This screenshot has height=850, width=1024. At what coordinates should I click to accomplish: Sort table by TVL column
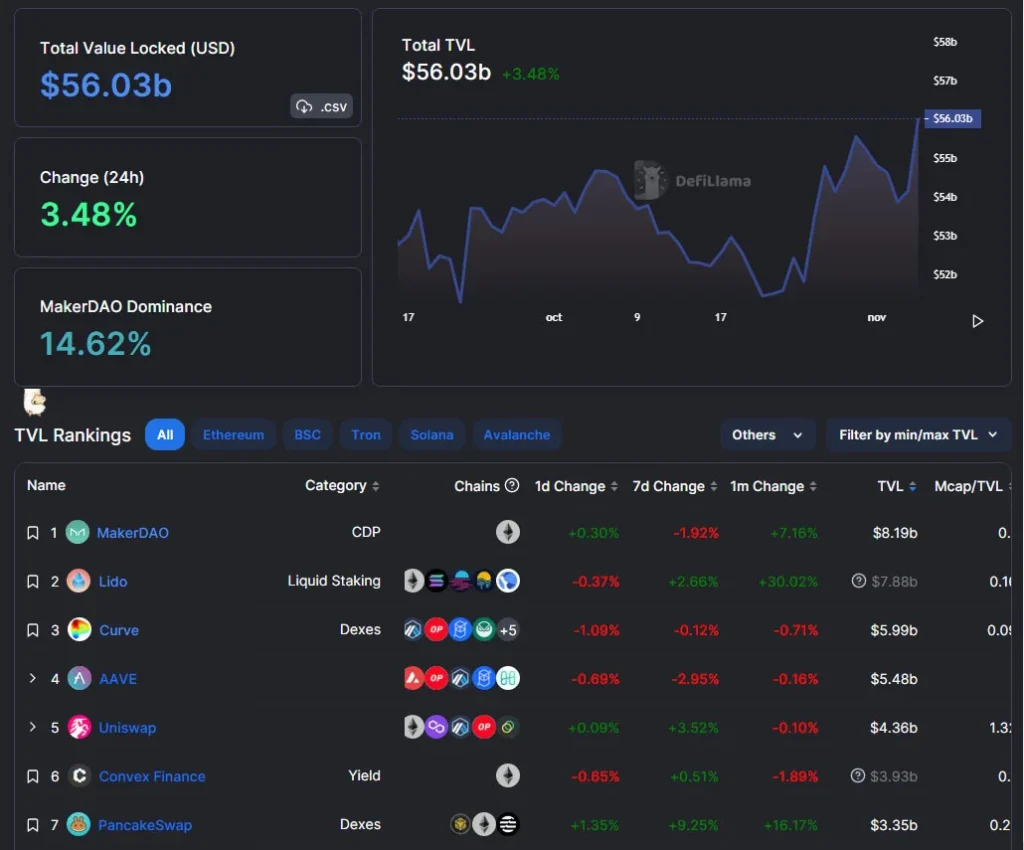point(897,486)
